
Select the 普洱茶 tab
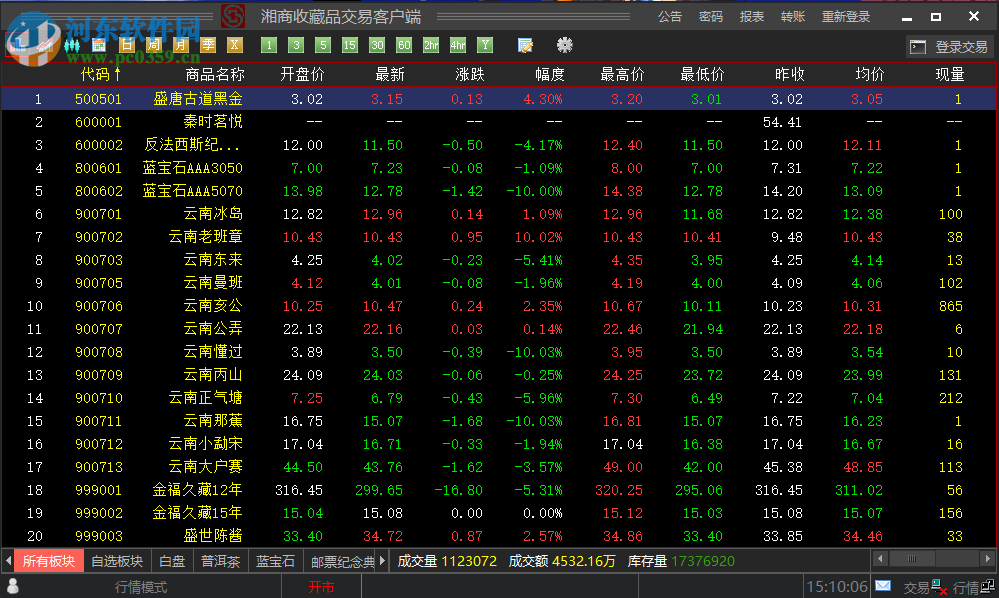tap(220, 561)
